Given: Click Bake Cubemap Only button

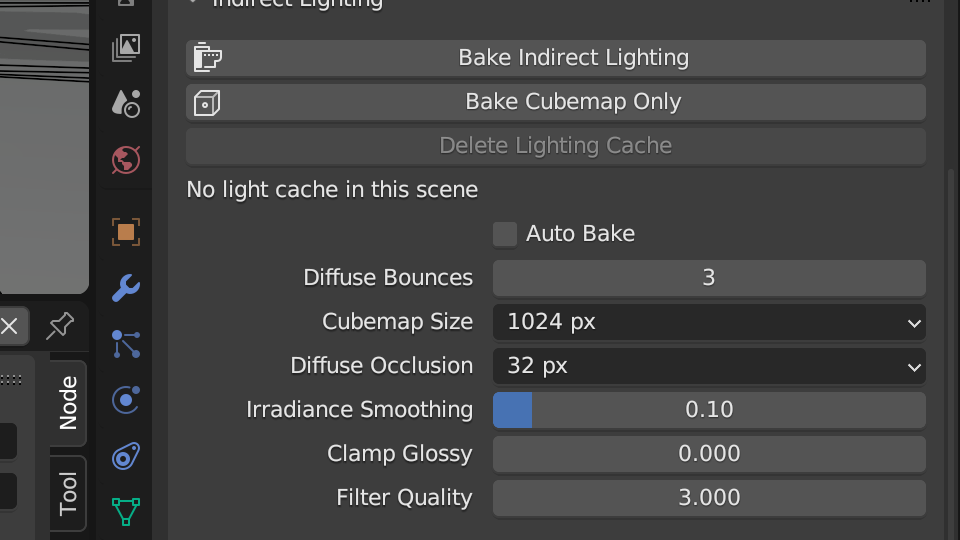Looking at the screenshot, I should (556, 102).
